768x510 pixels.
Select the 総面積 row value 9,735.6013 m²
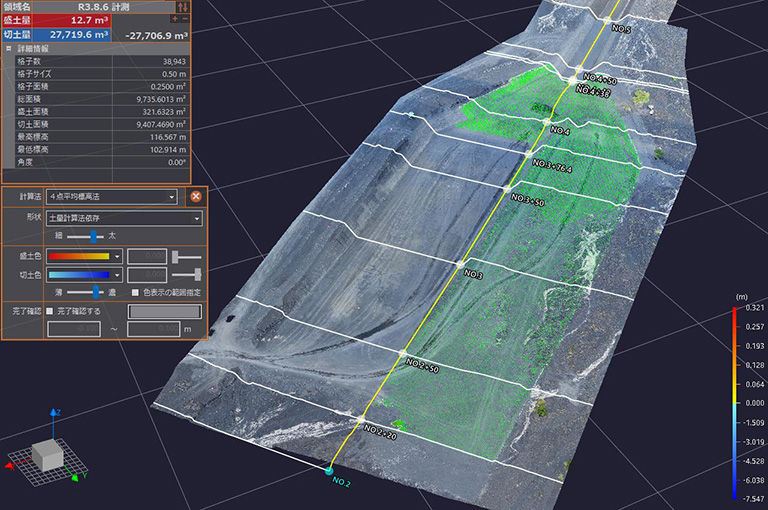161,99
